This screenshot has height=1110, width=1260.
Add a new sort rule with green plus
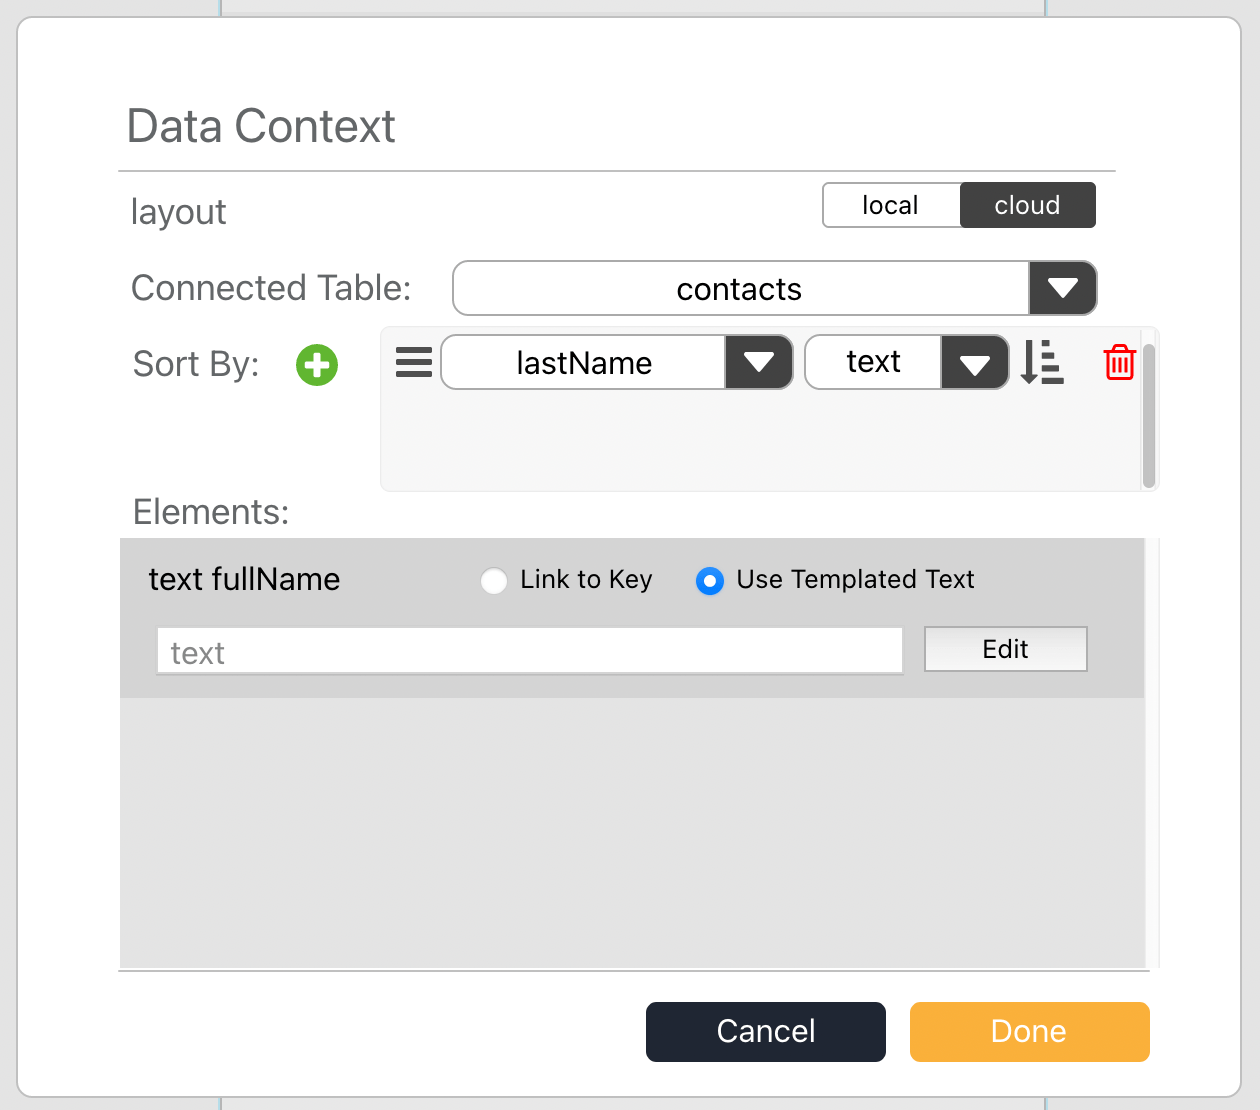tap(317, 365)
